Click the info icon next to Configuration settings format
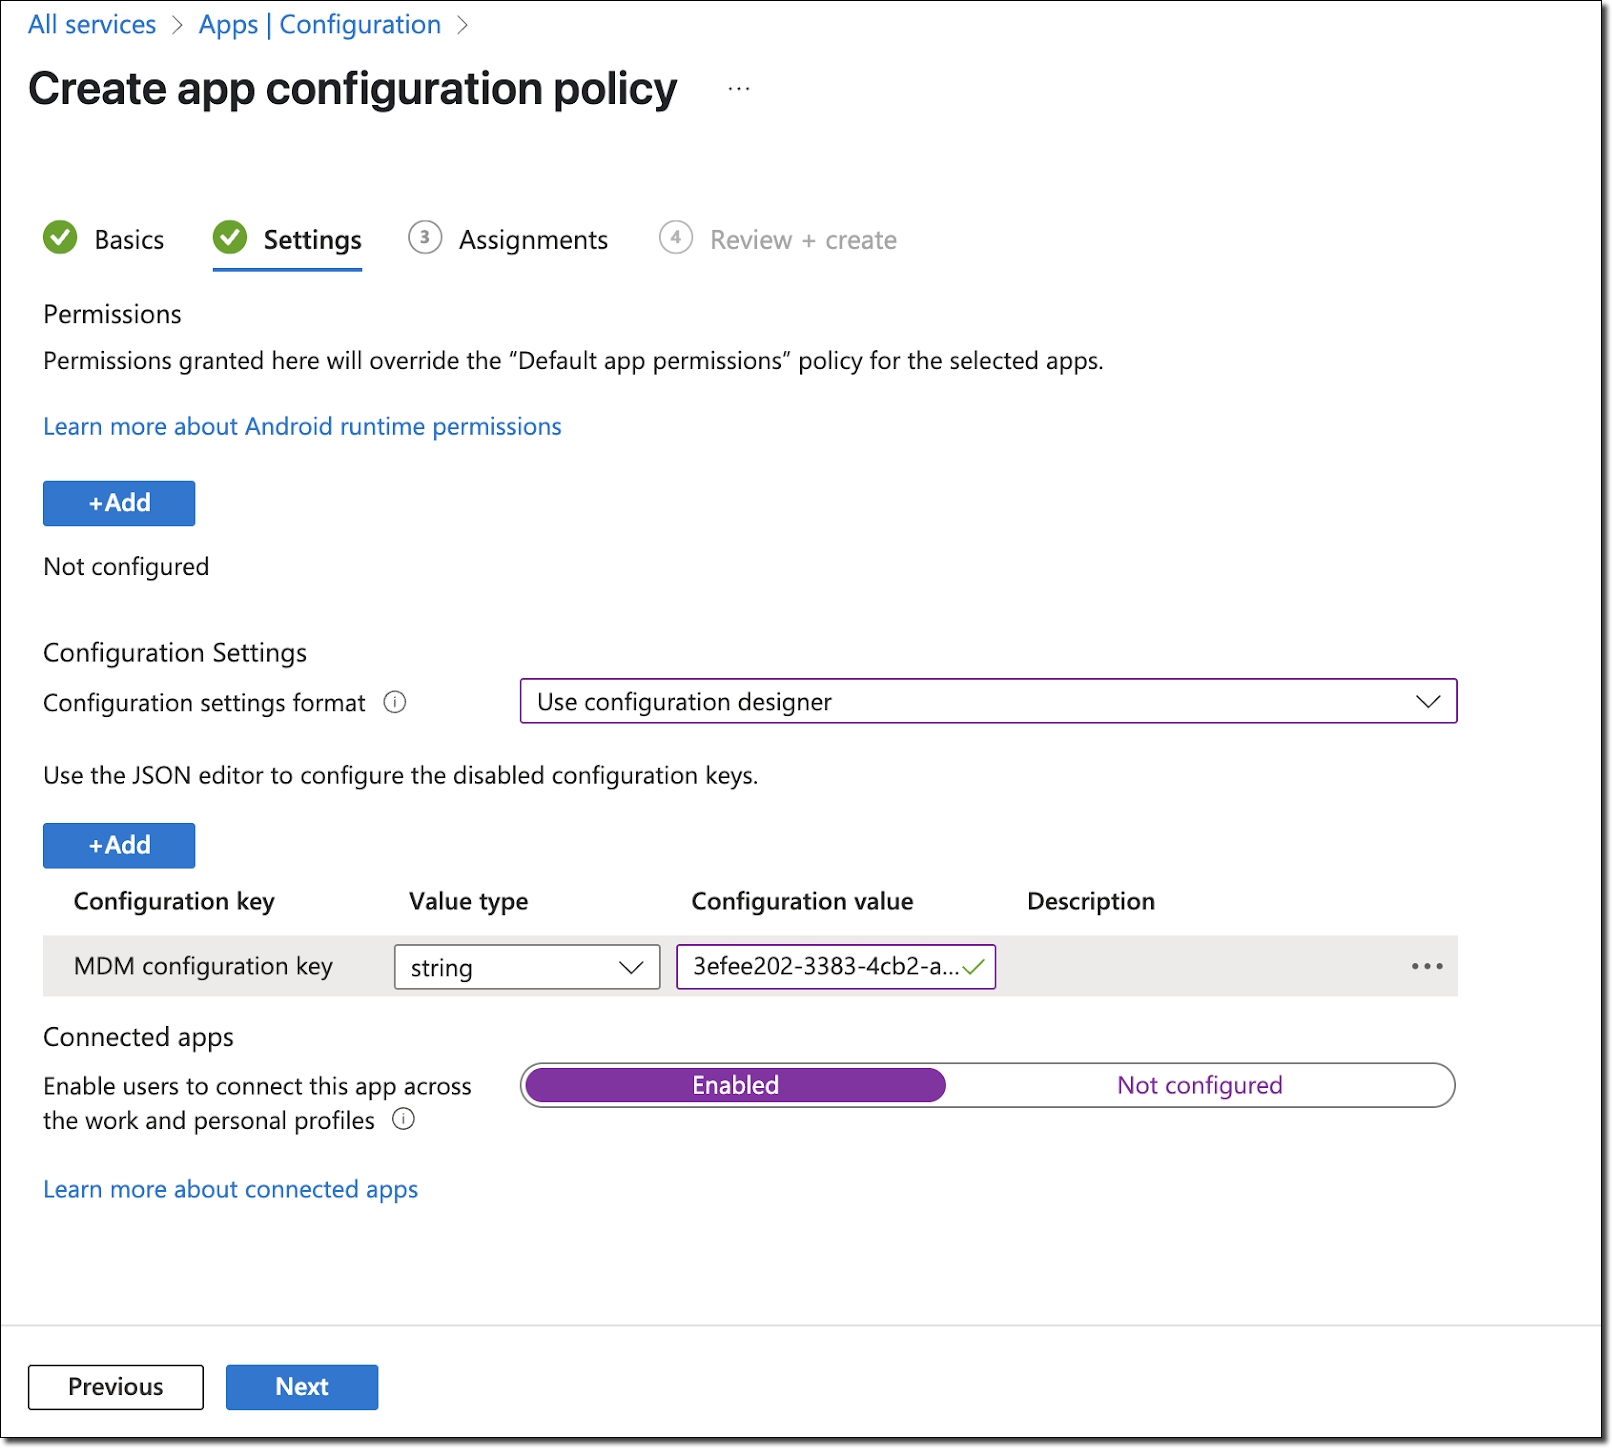 click(395, 703)
